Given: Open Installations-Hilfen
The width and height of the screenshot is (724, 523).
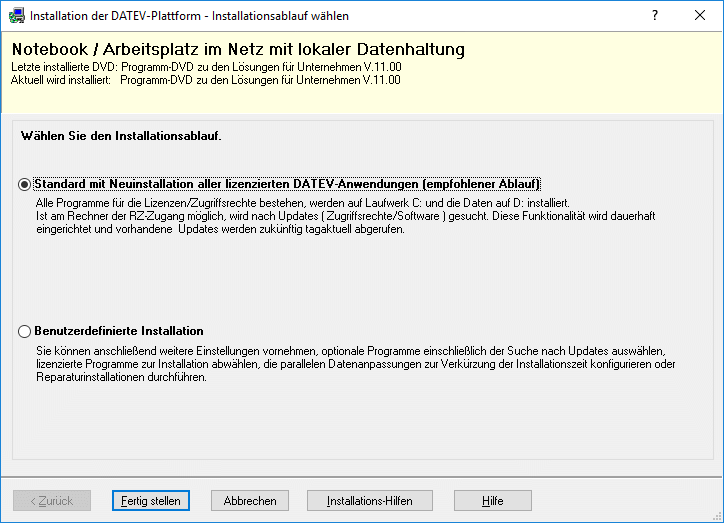Looking at the screenshot, I should point(369,501).
